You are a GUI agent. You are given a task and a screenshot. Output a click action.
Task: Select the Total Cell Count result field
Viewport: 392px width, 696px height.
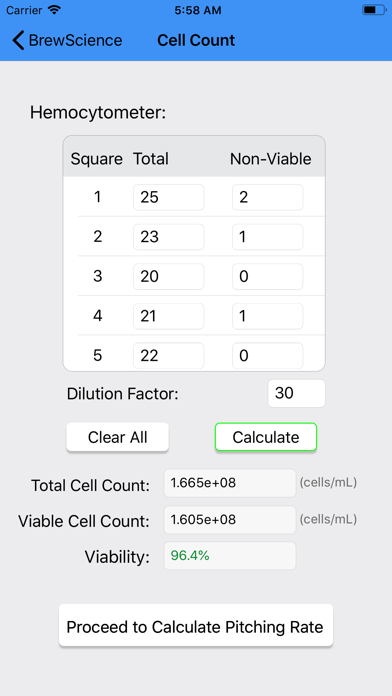[230, 483]
